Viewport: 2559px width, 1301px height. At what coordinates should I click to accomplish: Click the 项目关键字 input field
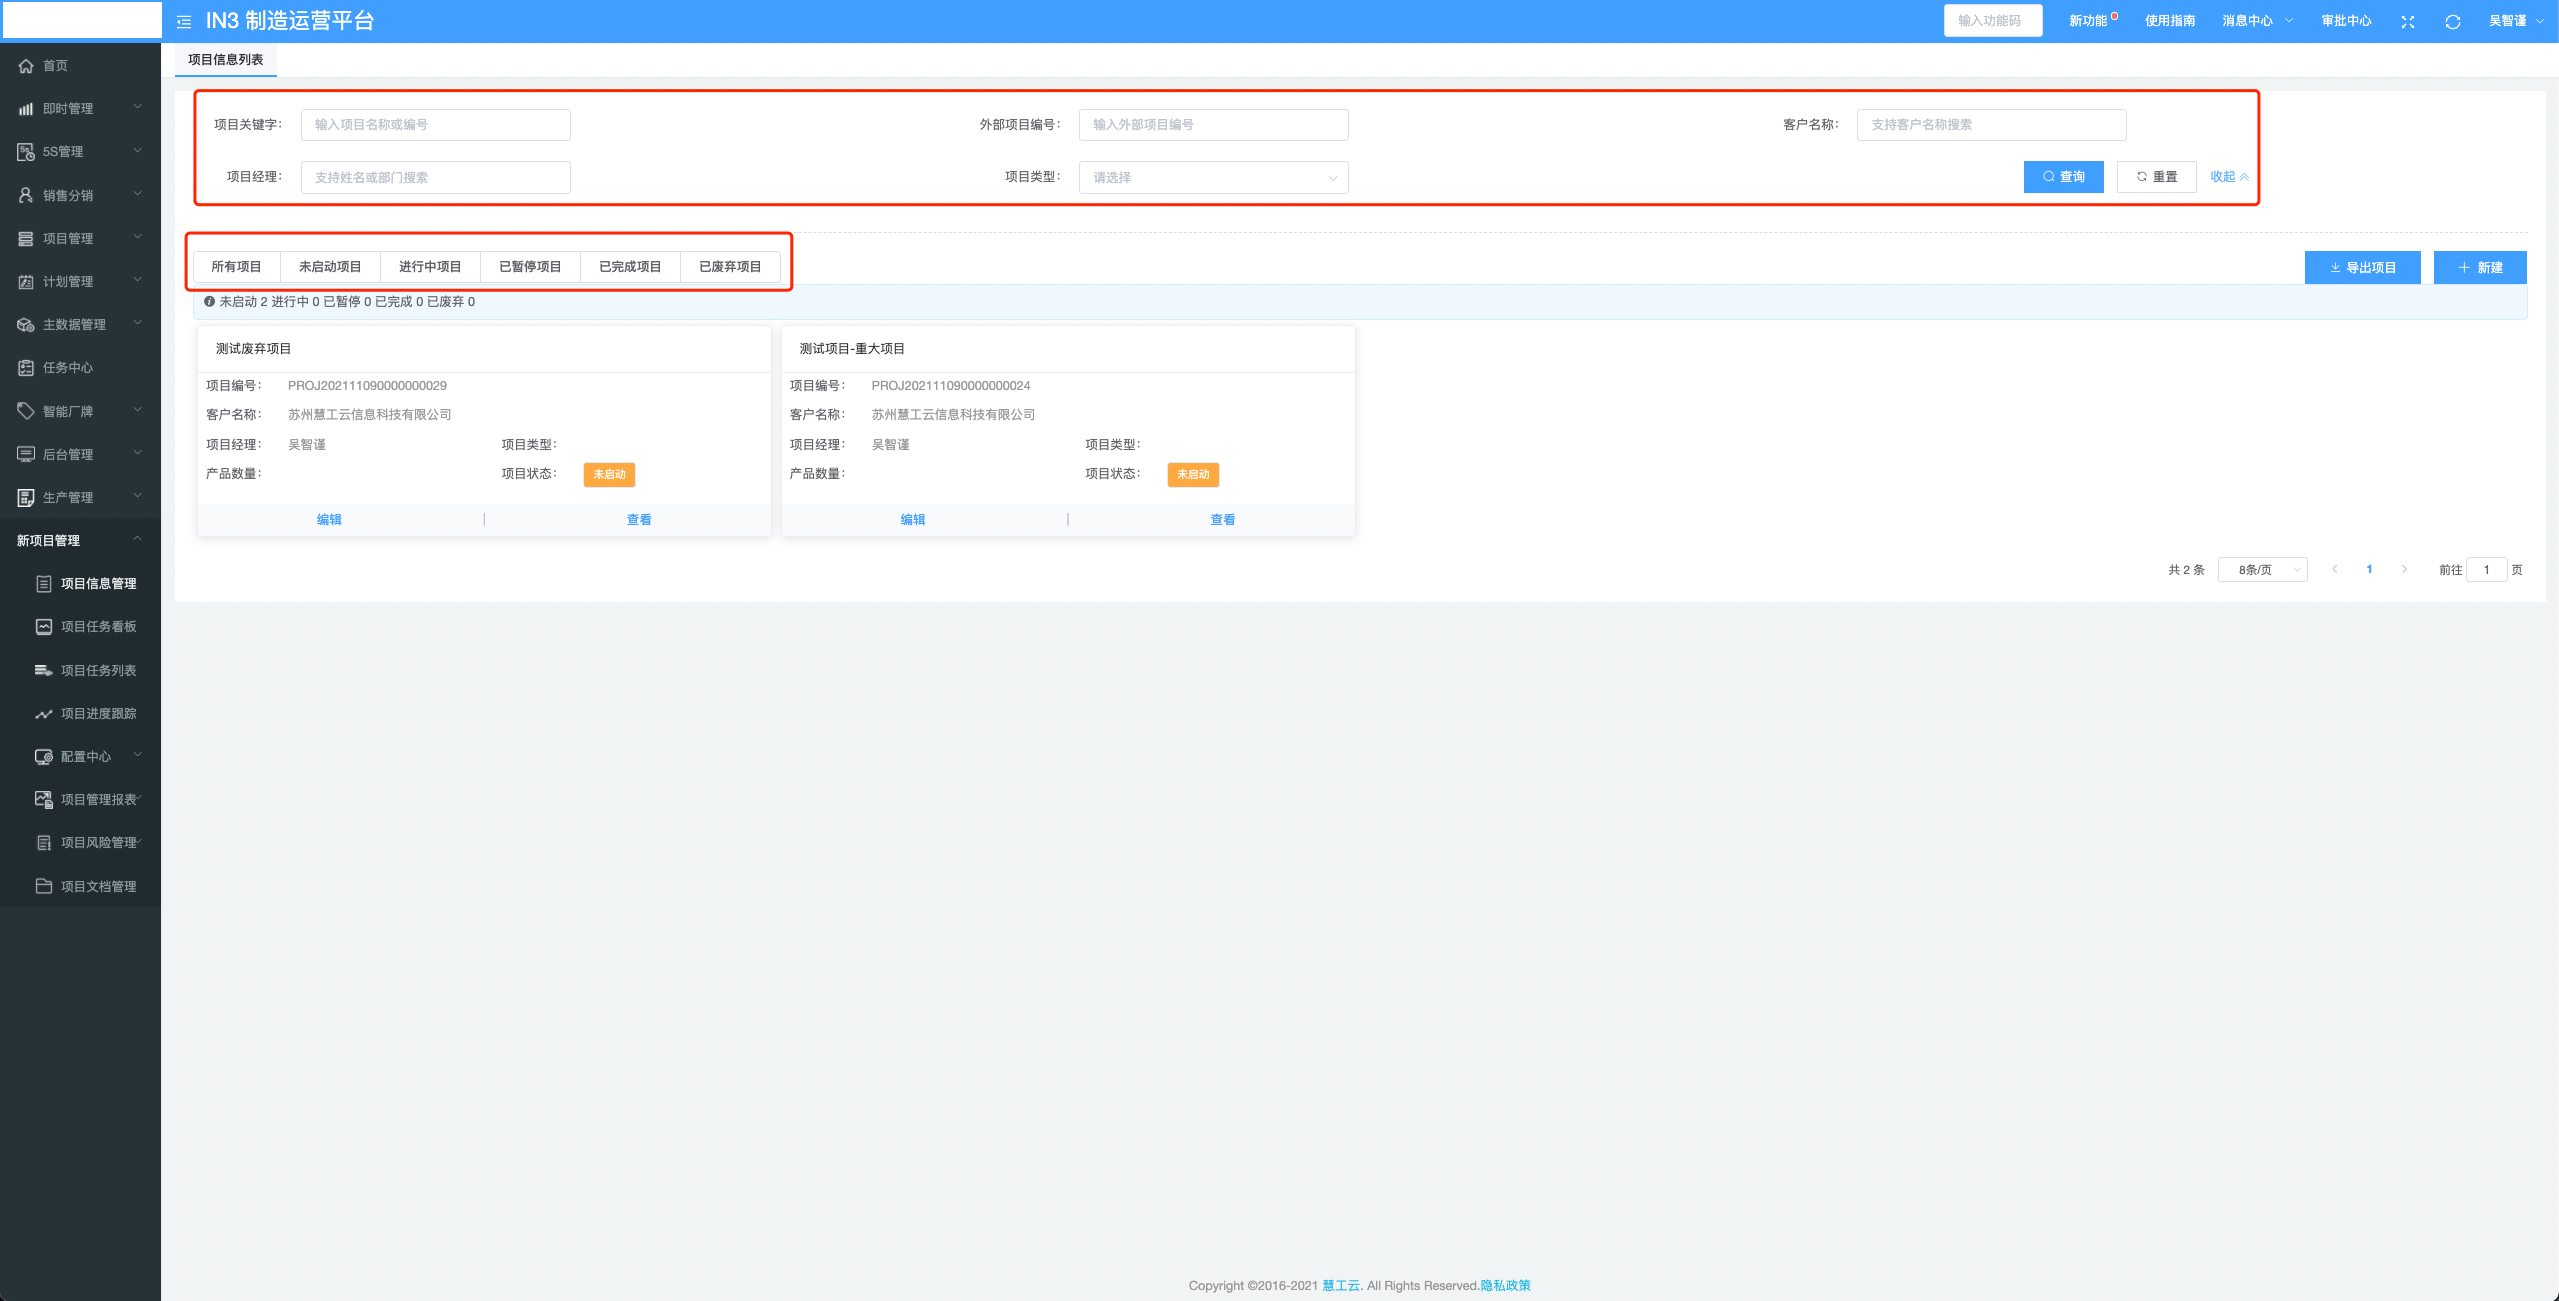click(435, 125)
